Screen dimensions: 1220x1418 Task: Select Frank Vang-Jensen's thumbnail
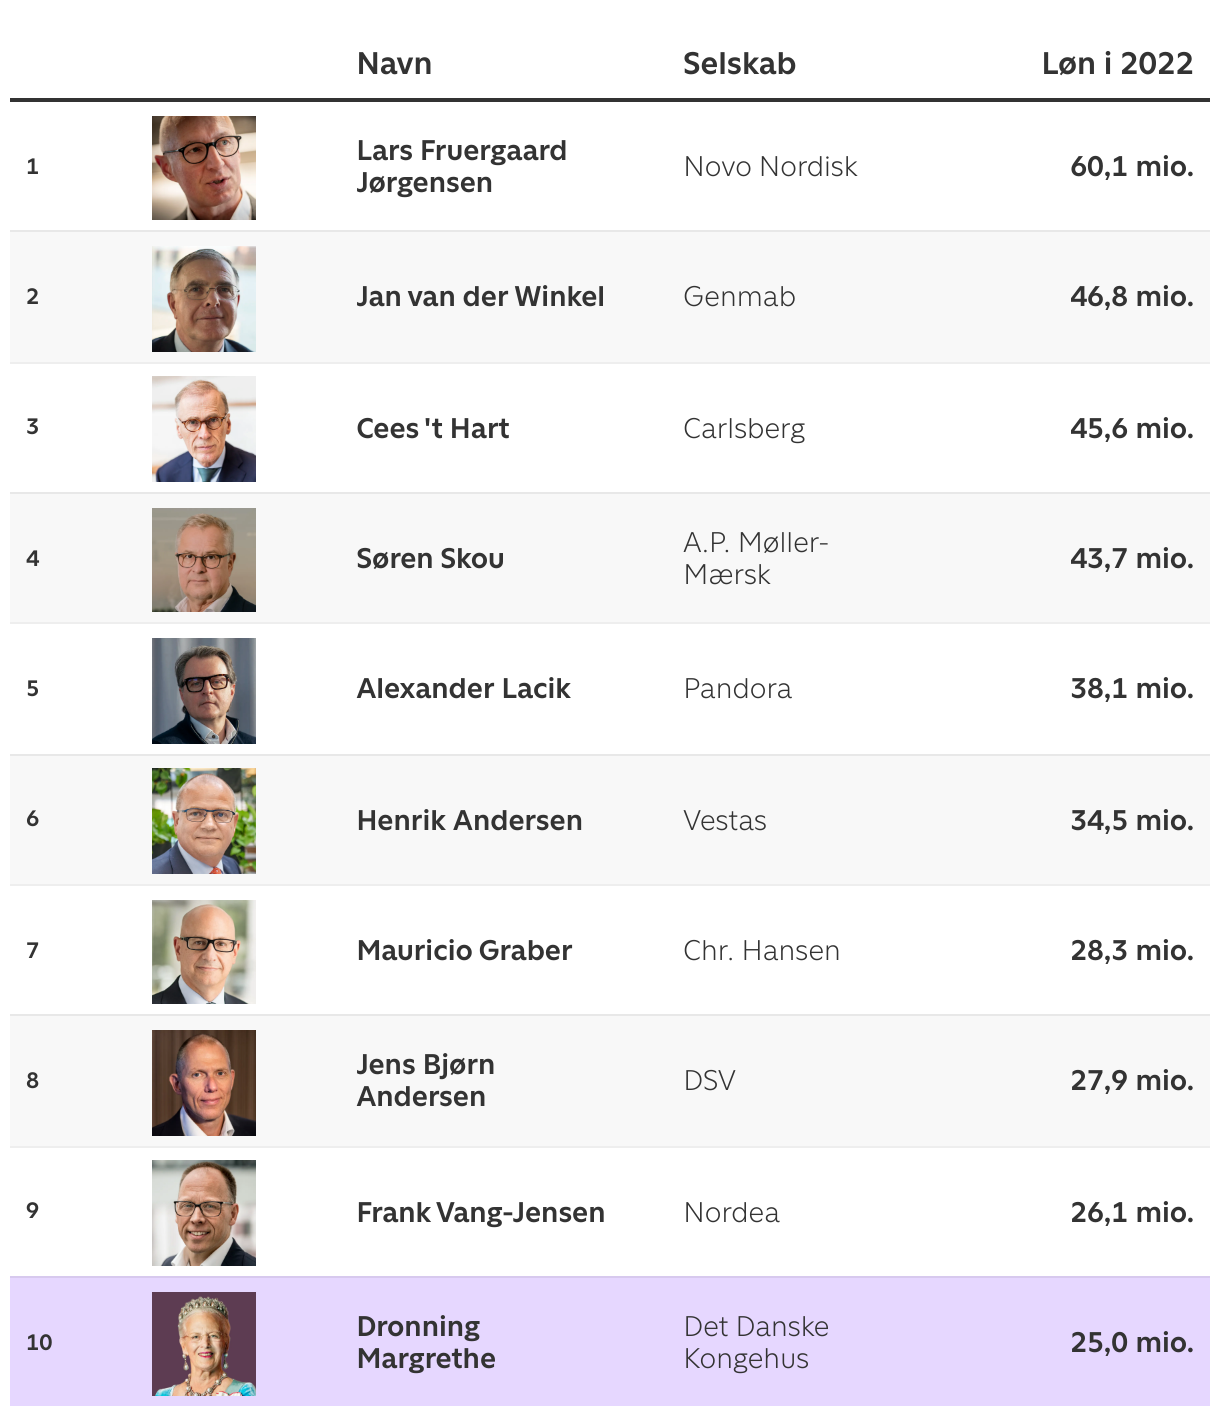[204, 1213]
